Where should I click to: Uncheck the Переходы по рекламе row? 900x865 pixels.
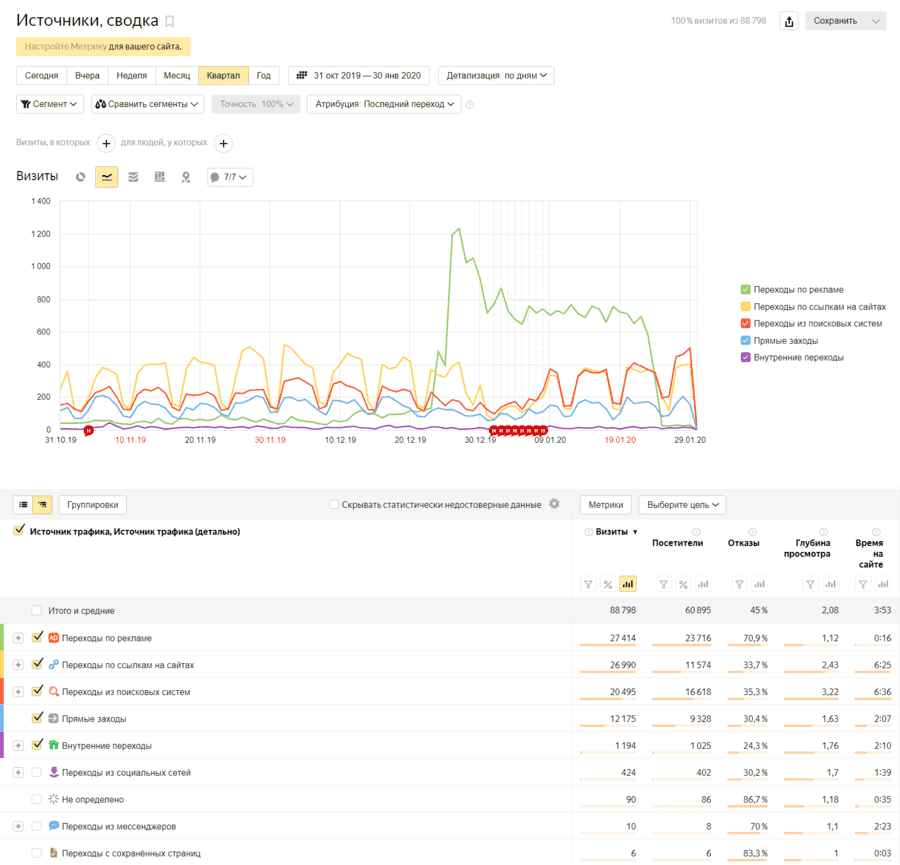pyautogui.click(x=38, y=637)
